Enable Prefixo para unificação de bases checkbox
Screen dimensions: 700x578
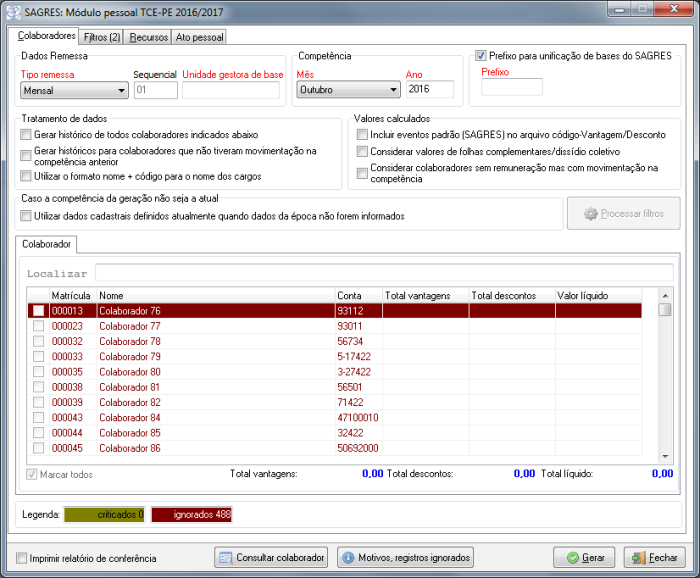[x=481, y=56]
